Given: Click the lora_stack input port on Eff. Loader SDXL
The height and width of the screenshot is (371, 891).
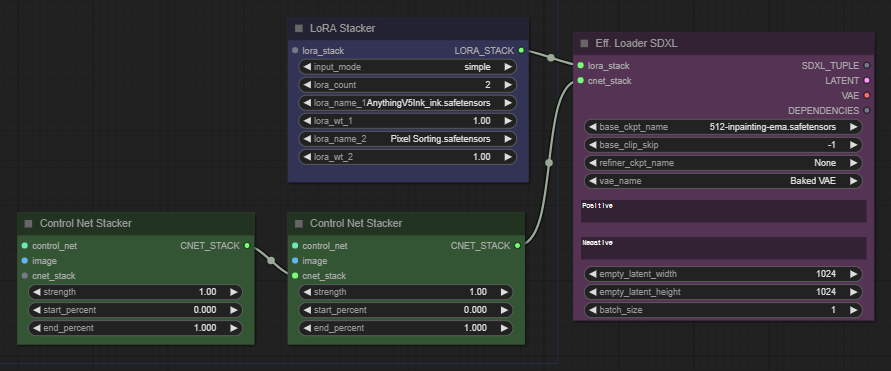Looking at the screenshot, I should 580,66.
